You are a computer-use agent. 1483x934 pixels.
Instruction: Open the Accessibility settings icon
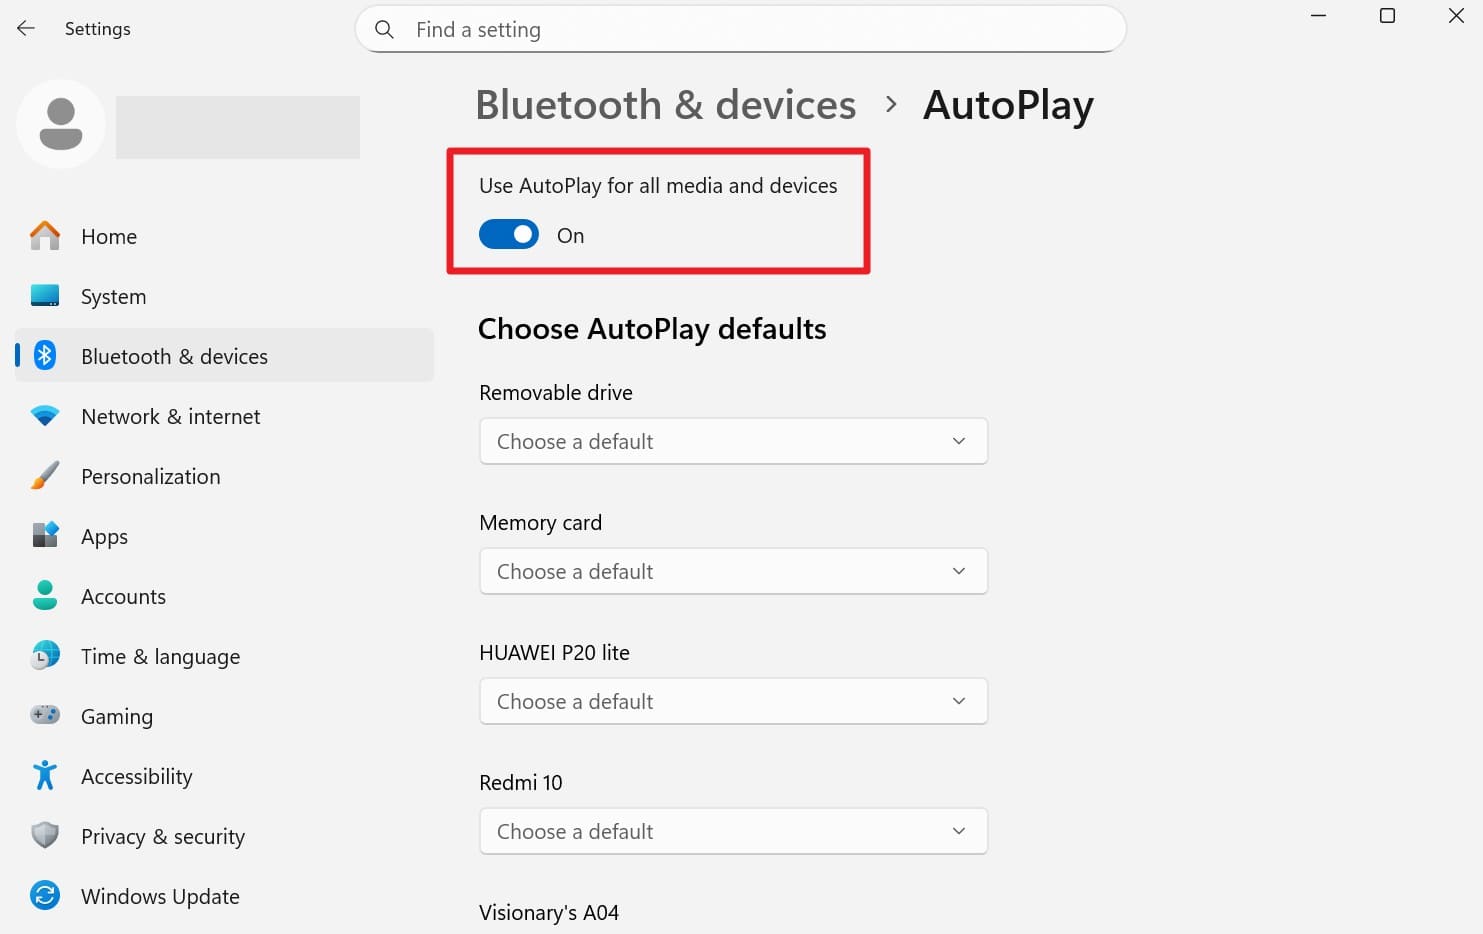pyautogui.click(x=44, y=775)
